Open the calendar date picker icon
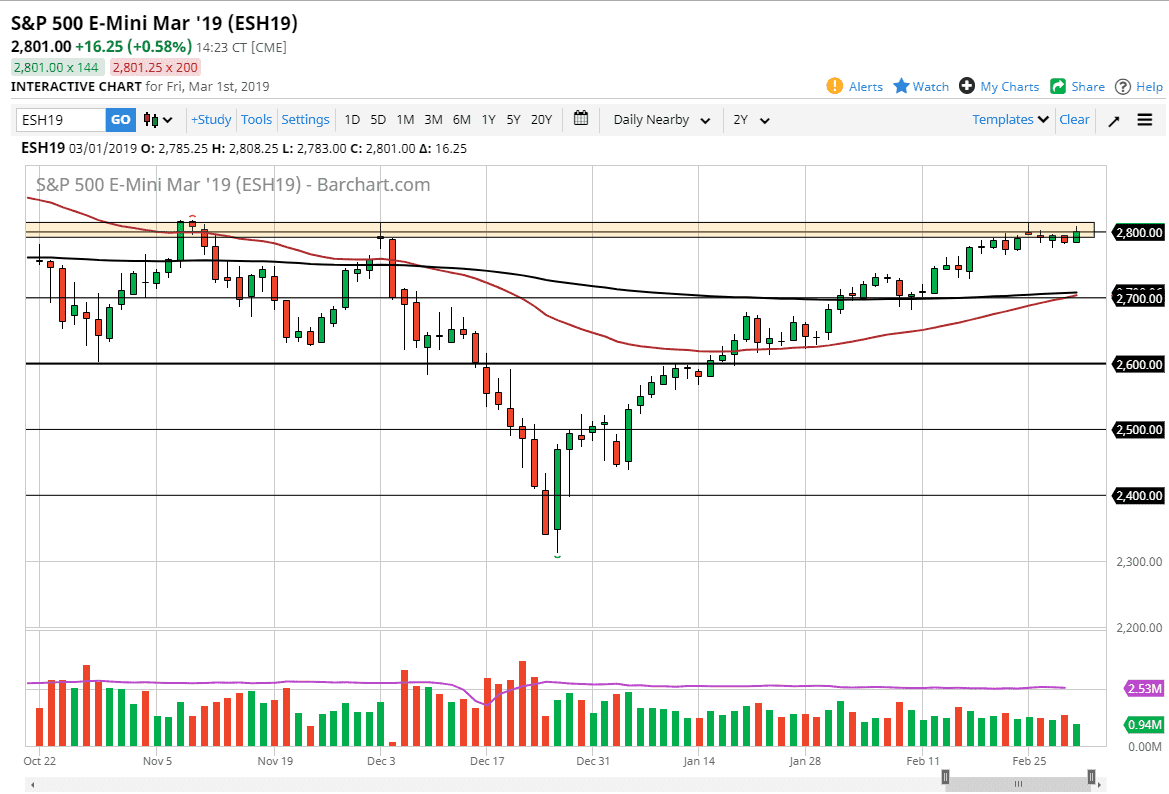The width and height of the screenshot is (1169, 794). (580, 119)
